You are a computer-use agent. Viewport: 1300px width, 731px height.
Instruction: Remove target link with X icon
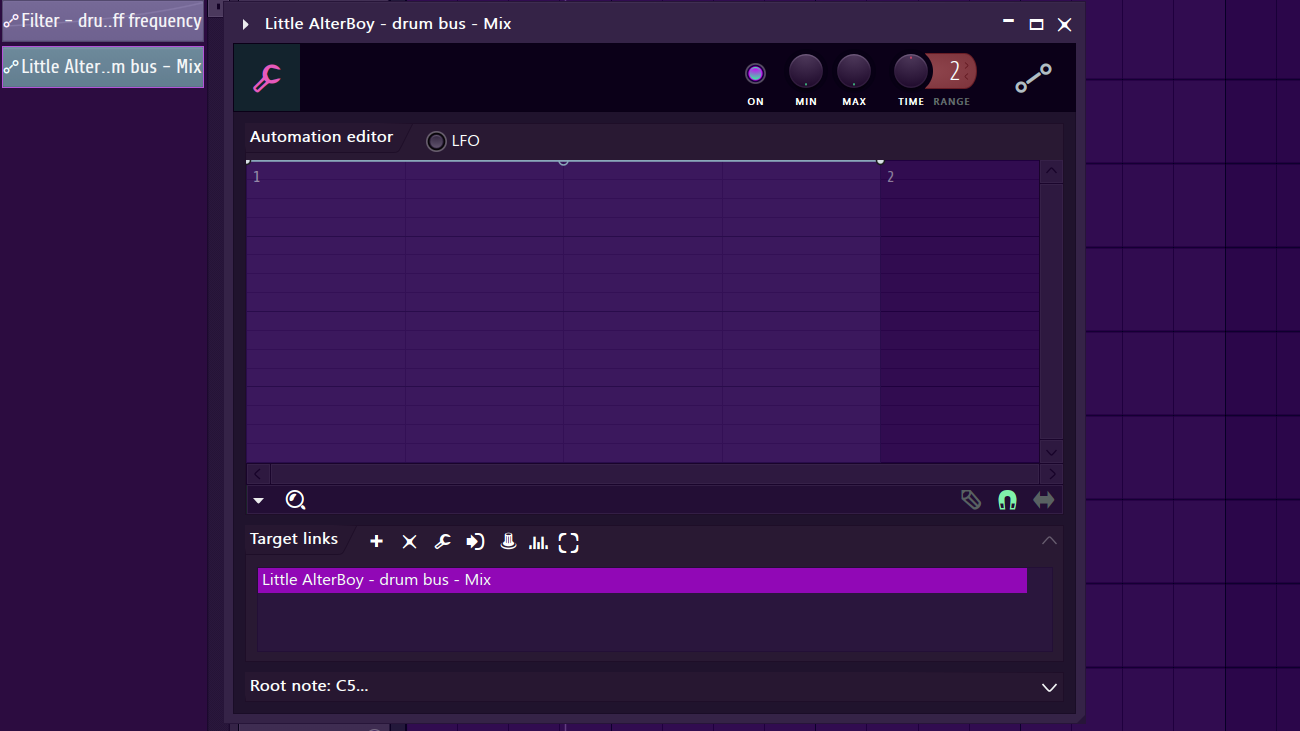click(409, 542)
